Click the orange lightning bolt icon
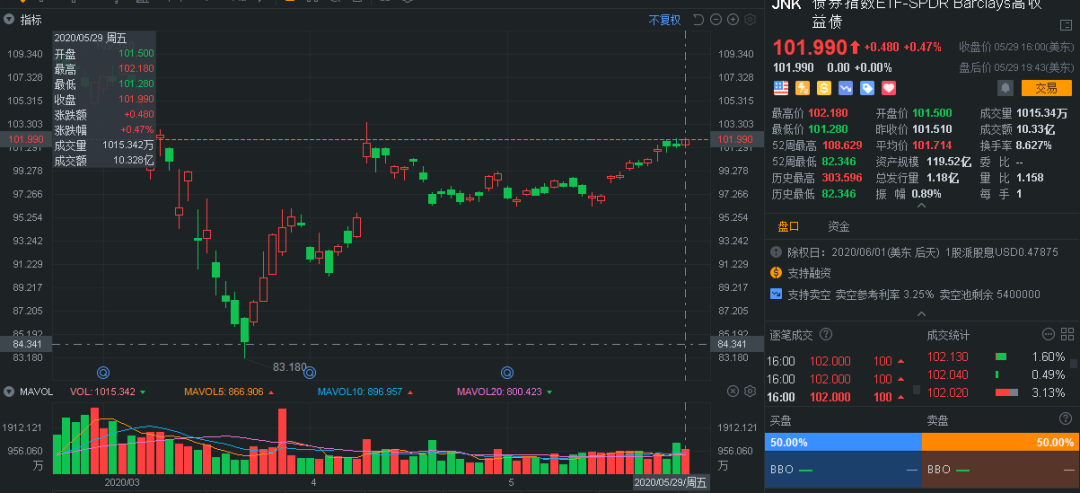Image resolution: width=1080 pixels, height=493 pixels. pyautogui.click(x=802, y=88)
